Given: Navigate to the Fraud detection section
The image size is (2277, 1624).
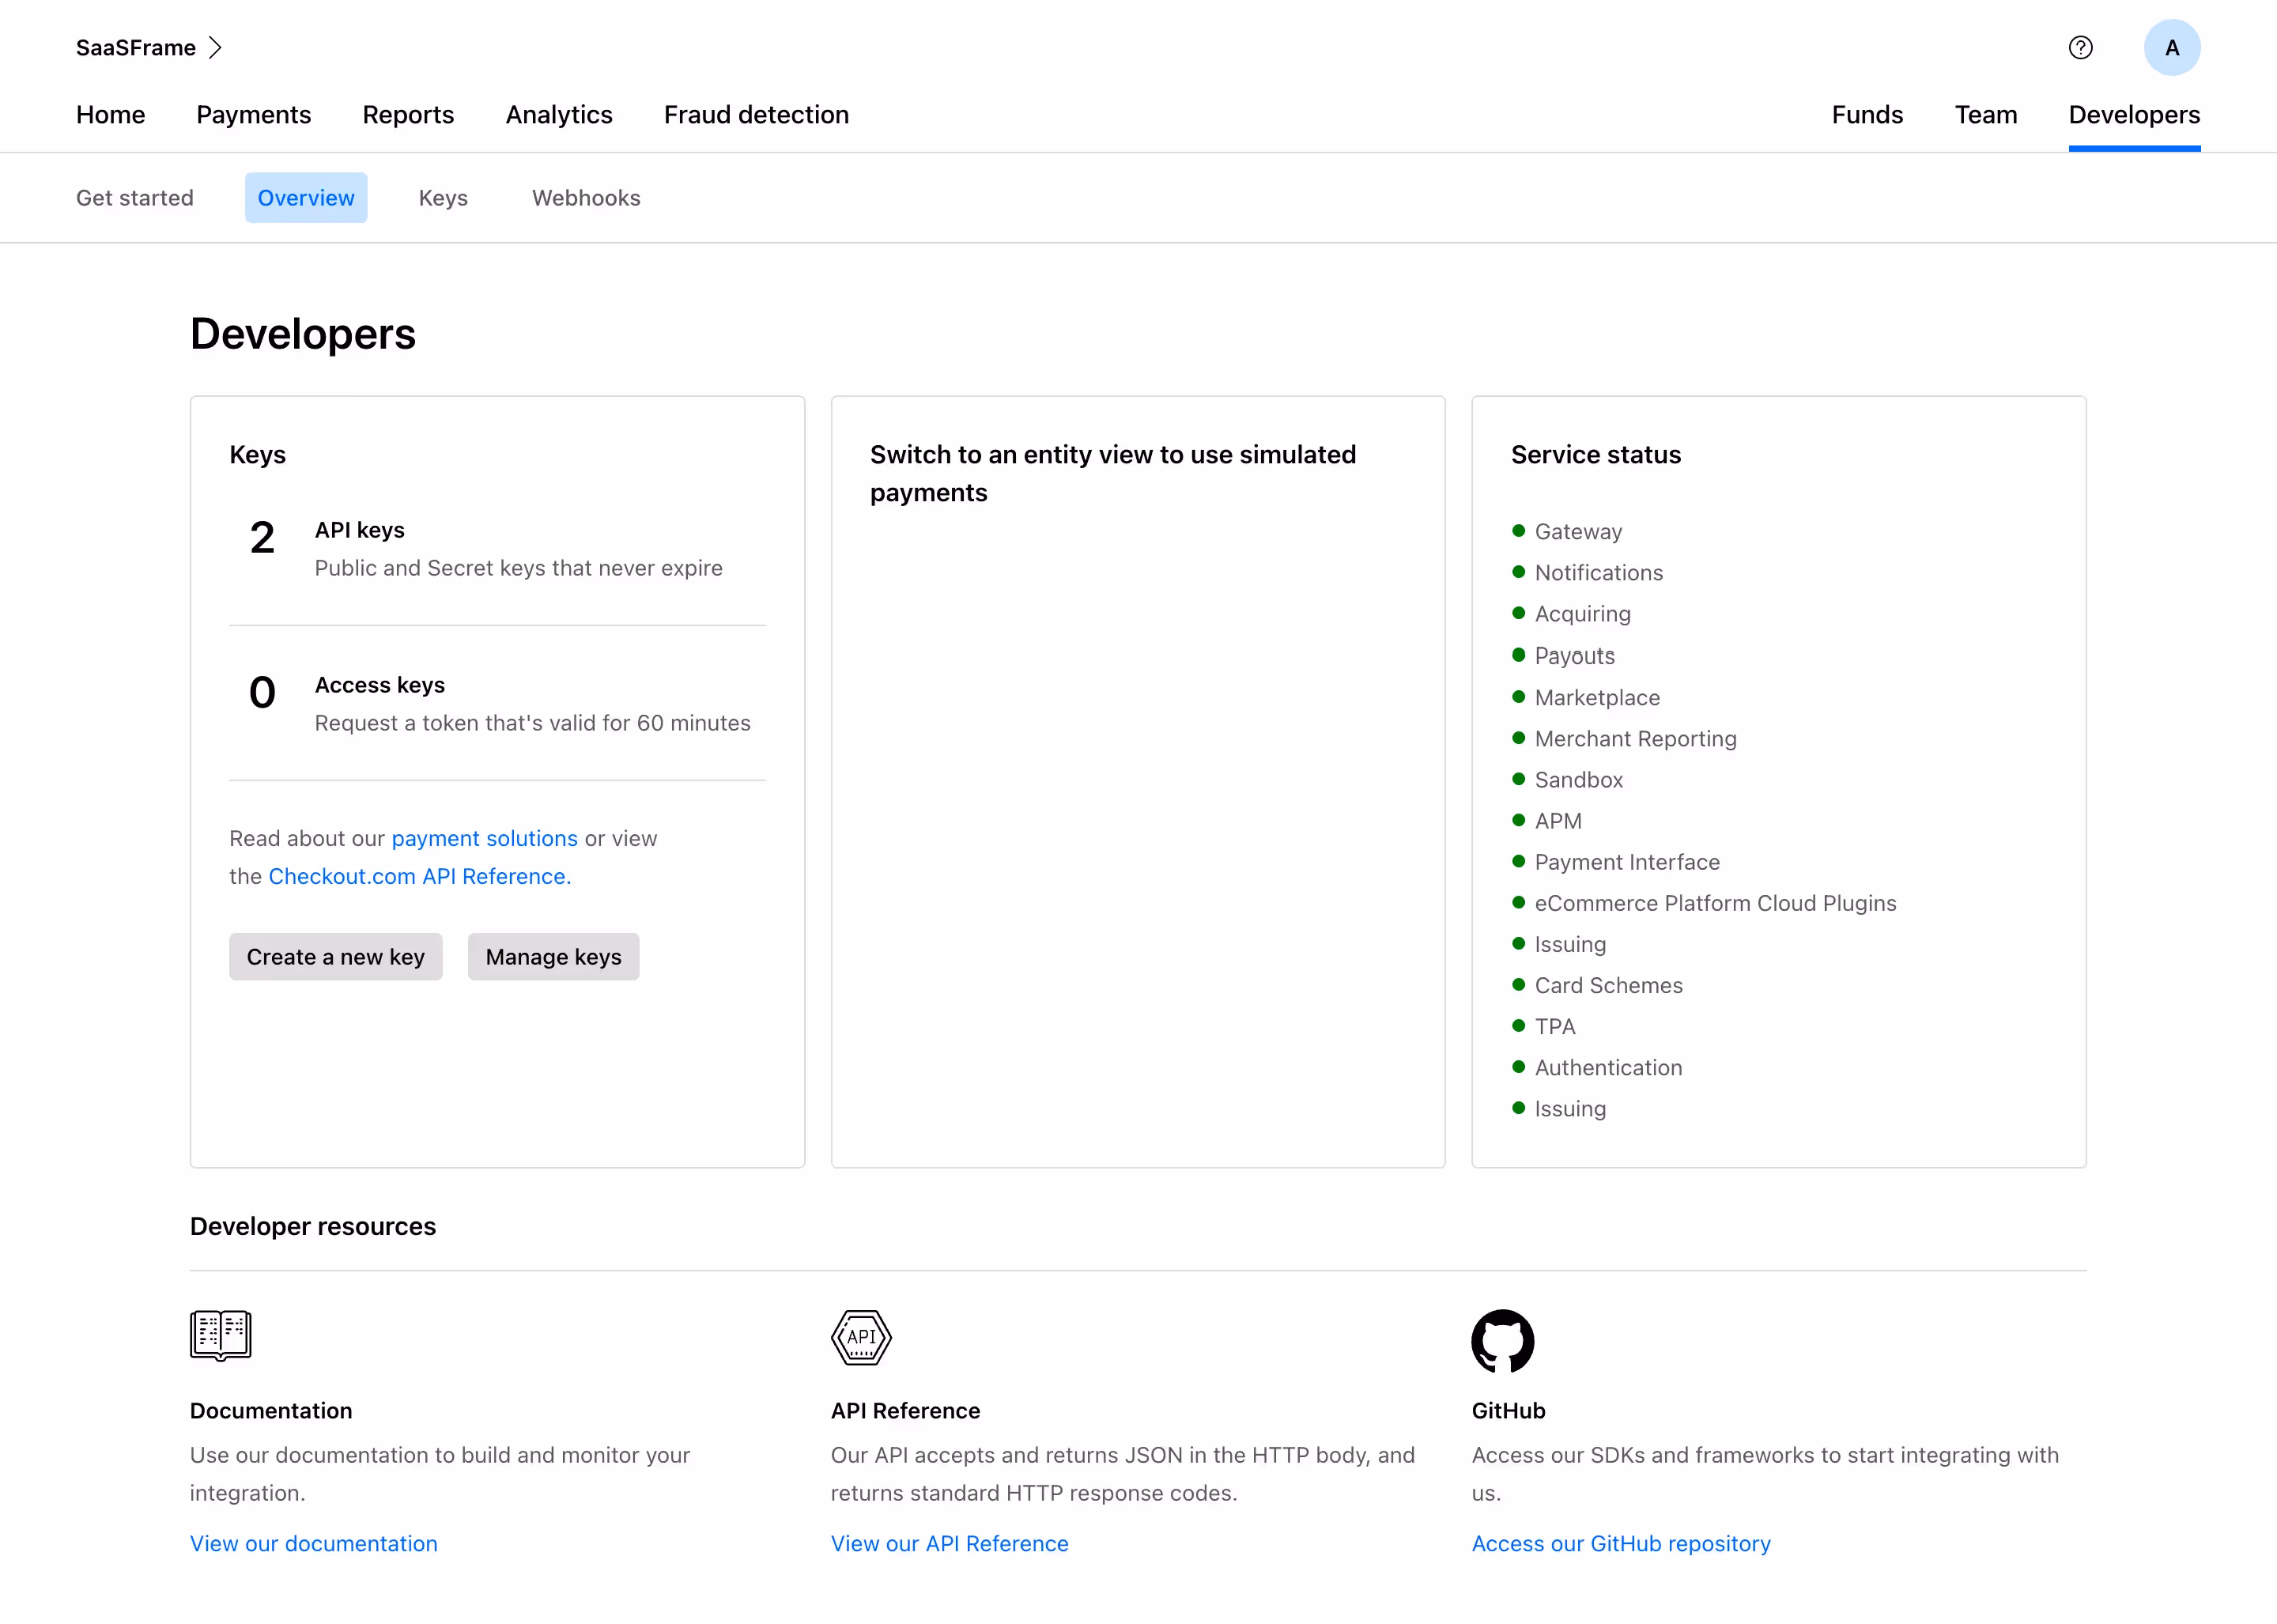Looking at the screenshot, I should [x=756, y=114].
